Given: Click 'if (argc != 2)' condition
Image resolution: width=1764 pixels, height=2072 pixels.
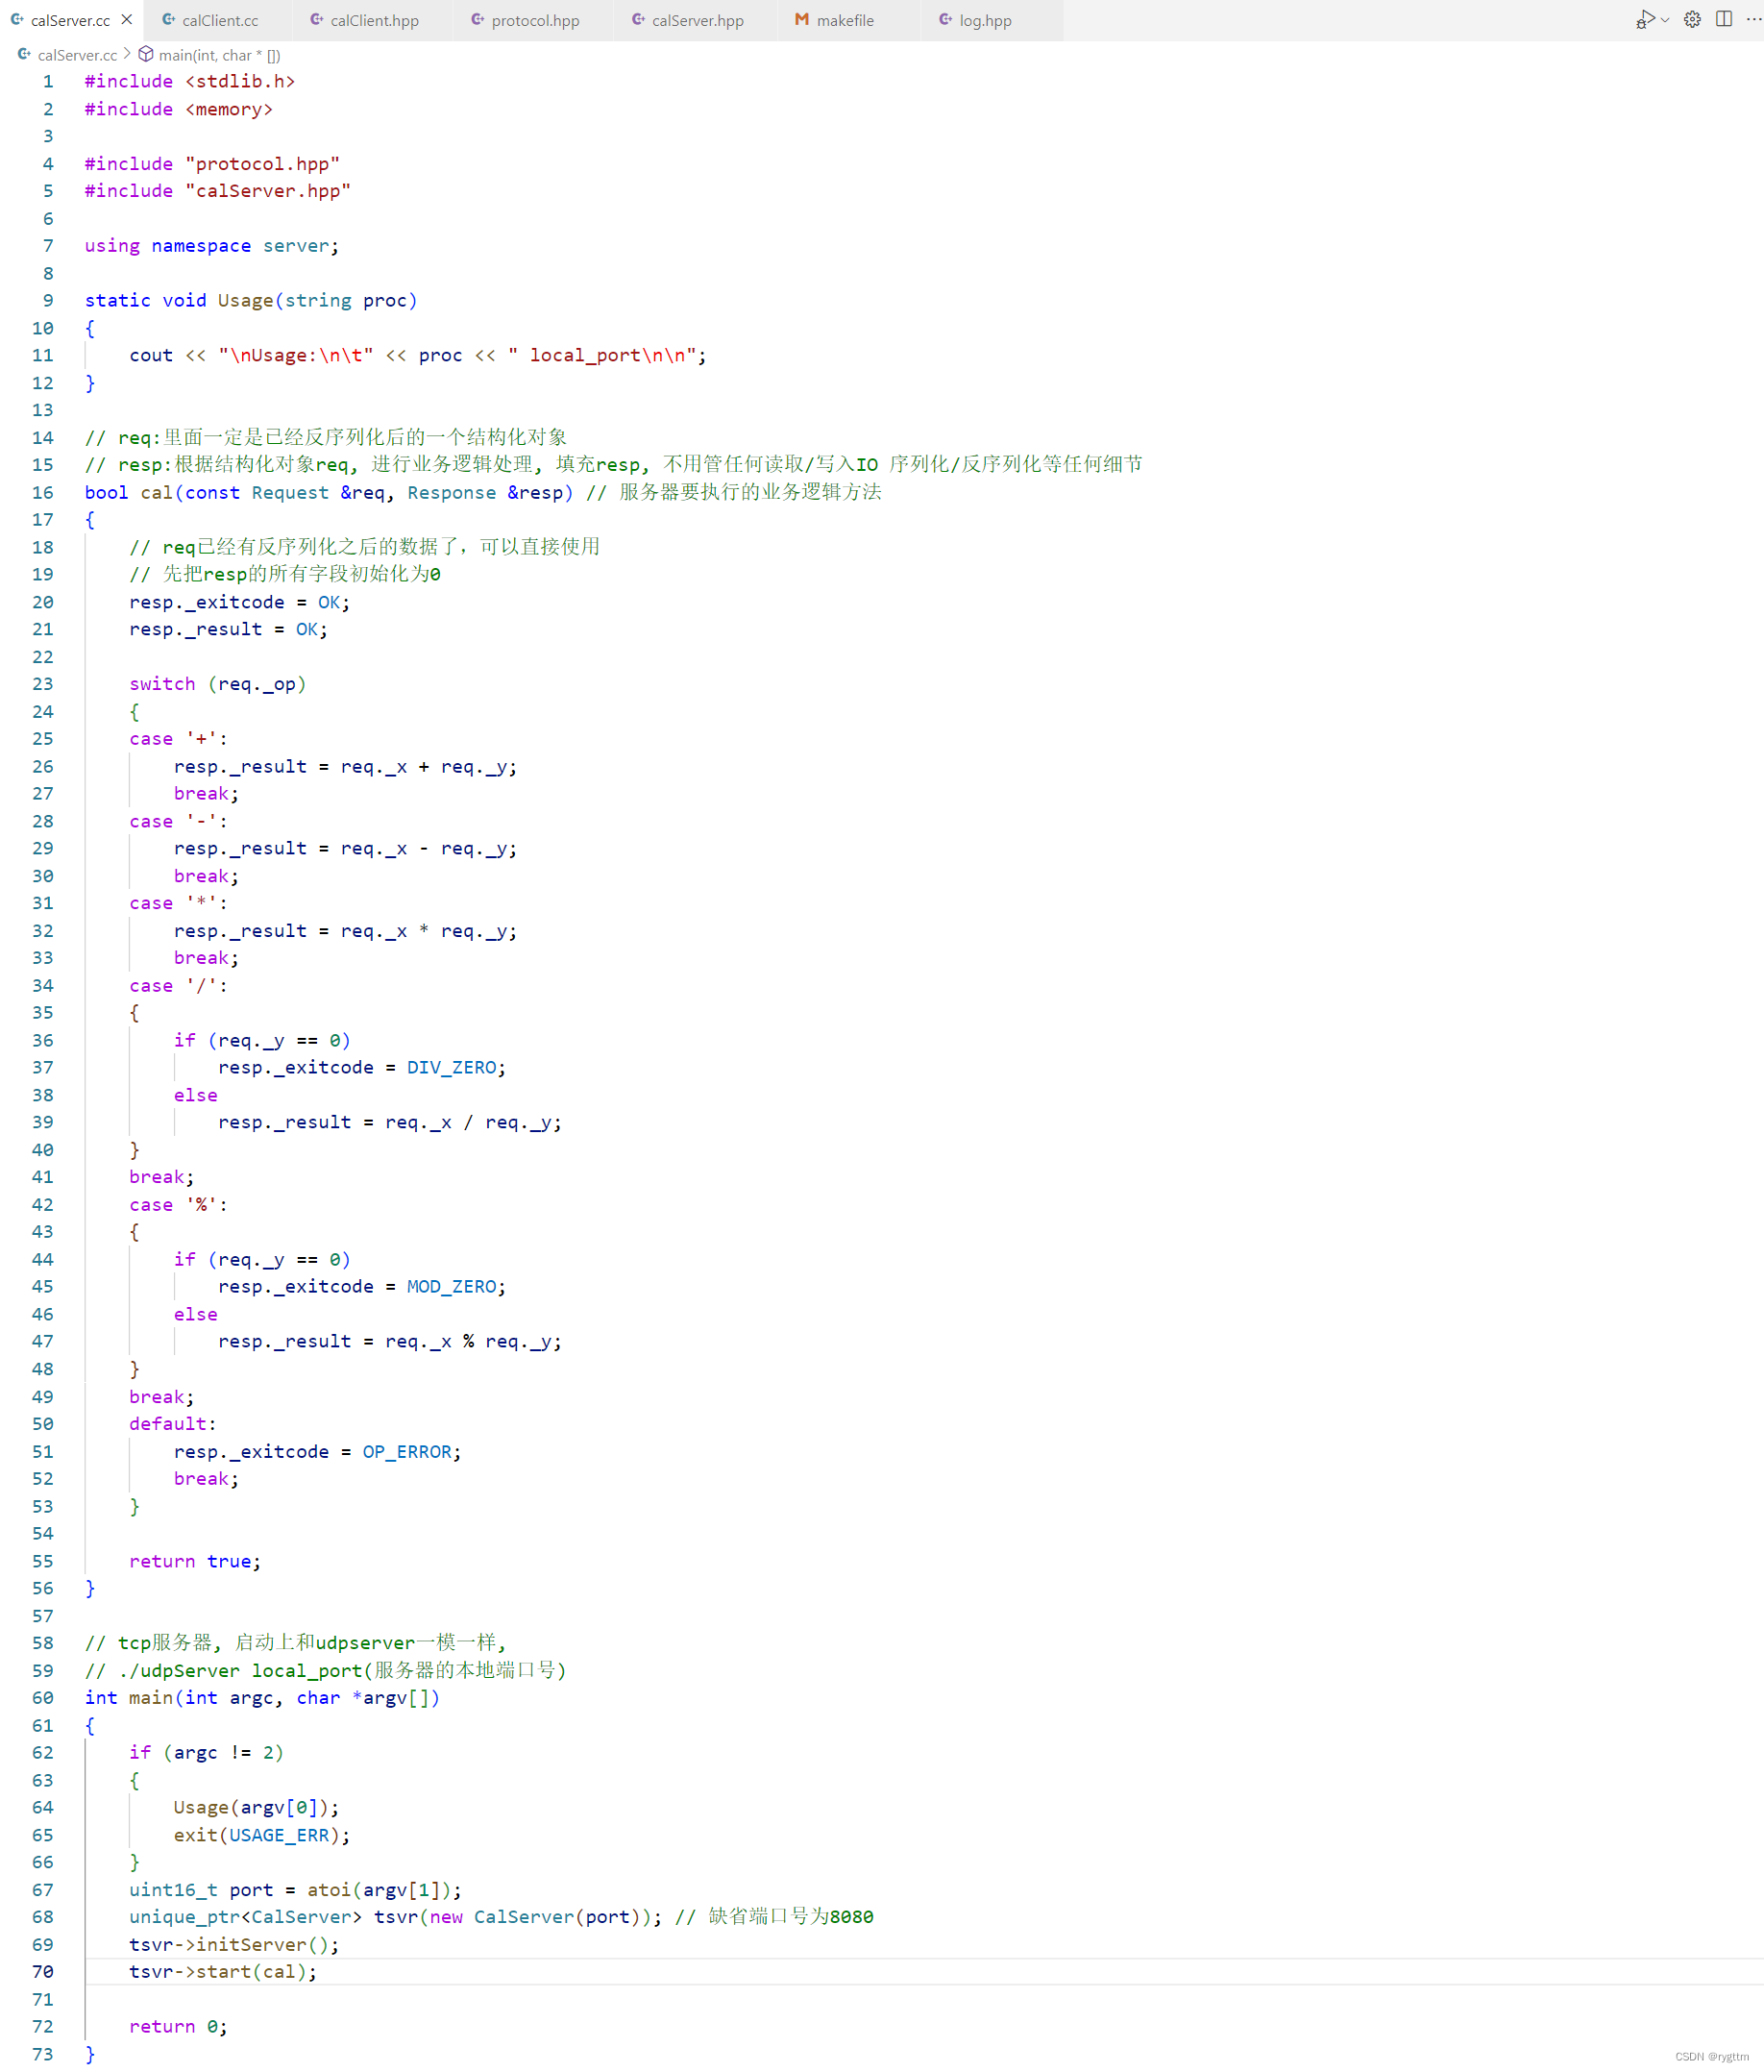Looking at the screenshot, I should click(x=207, y=1752).
